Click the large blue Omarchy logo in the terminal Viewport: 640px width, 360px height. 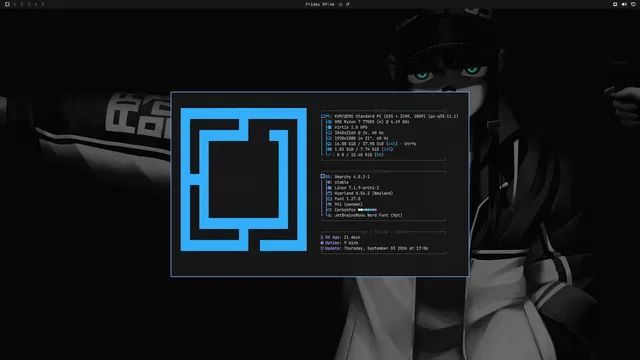click(x=244, y=179)
